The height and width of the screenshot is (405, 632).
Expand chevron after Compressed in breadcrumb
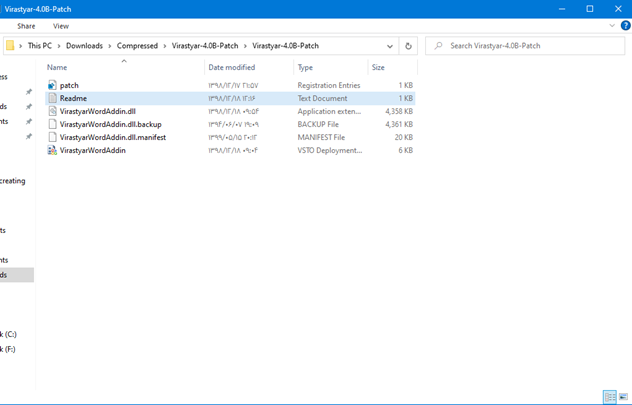165,46
